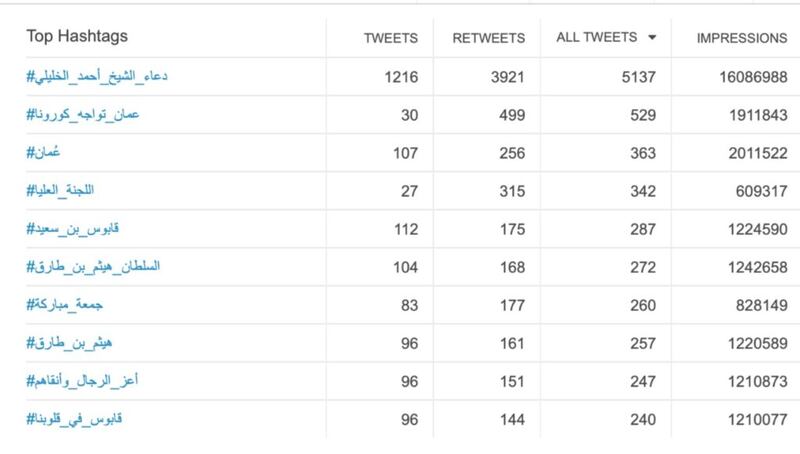Select the اللجنة_العليا# hashtag link

[x=61, y=191]
